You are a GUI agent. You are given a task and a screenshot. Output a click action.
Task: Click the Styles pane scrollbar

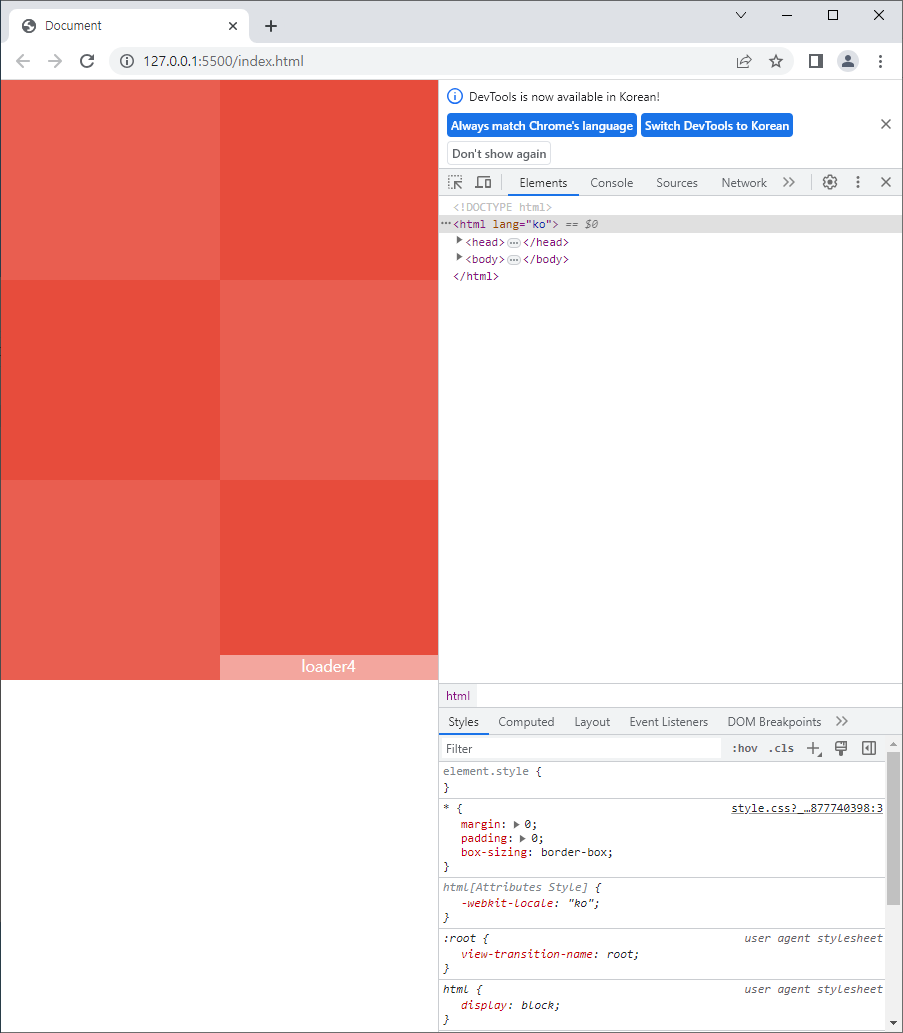pyautogui.click(x=893, y=829)
